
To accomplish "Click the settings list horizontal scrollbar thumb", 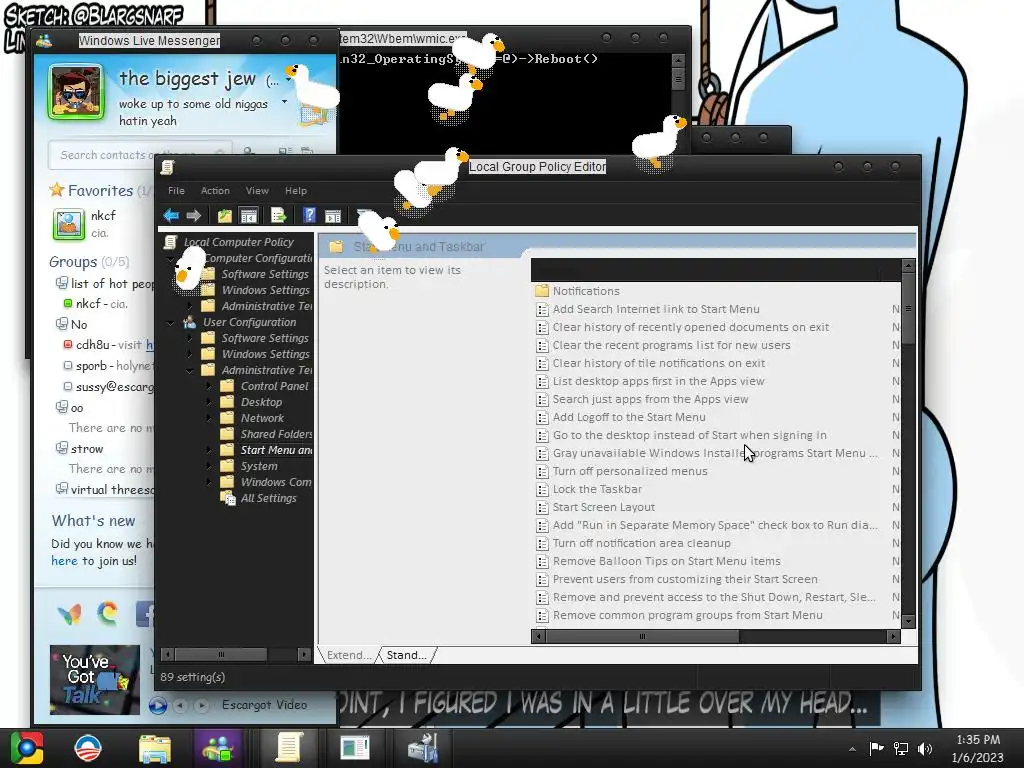I will pyautogui.click(x=642, y=636).
